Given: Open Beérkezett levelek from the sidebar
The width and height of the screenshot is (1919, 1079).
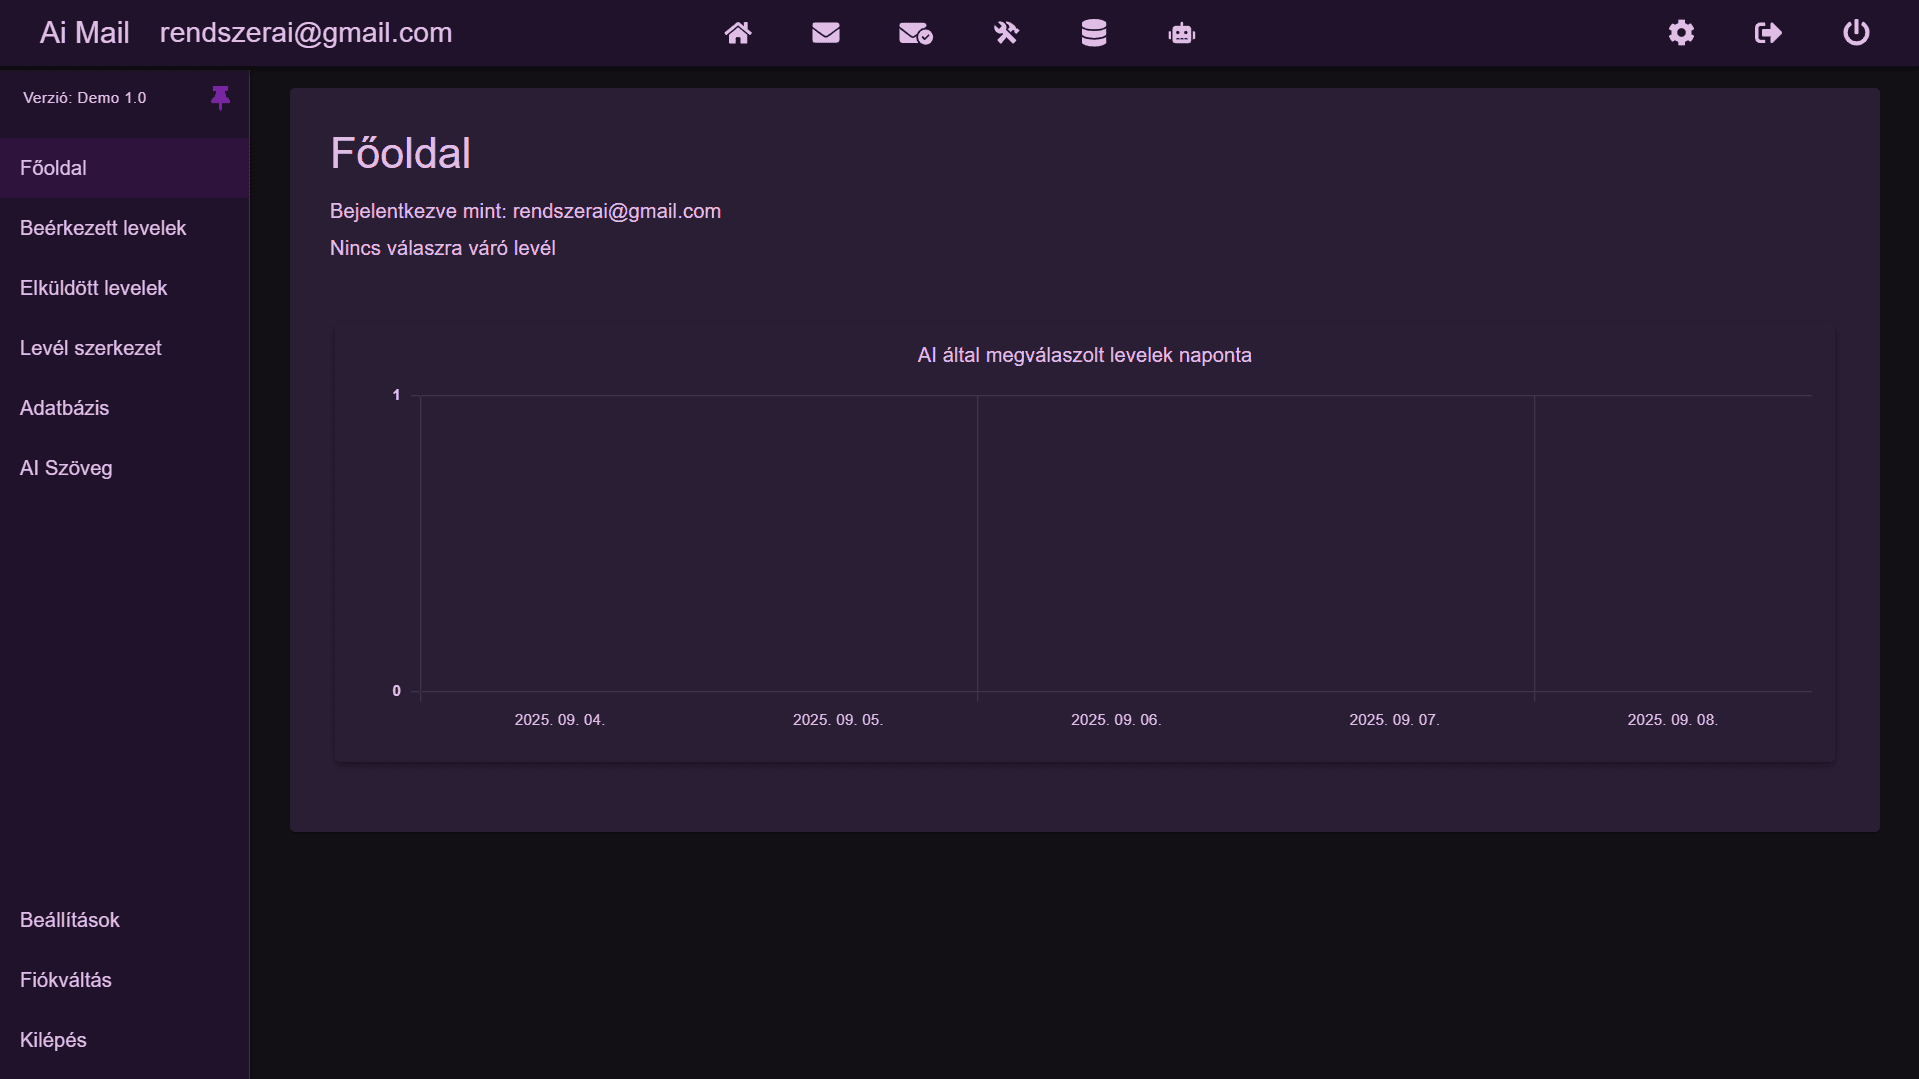Looking at the screenshot, I should tap(103, 227).
